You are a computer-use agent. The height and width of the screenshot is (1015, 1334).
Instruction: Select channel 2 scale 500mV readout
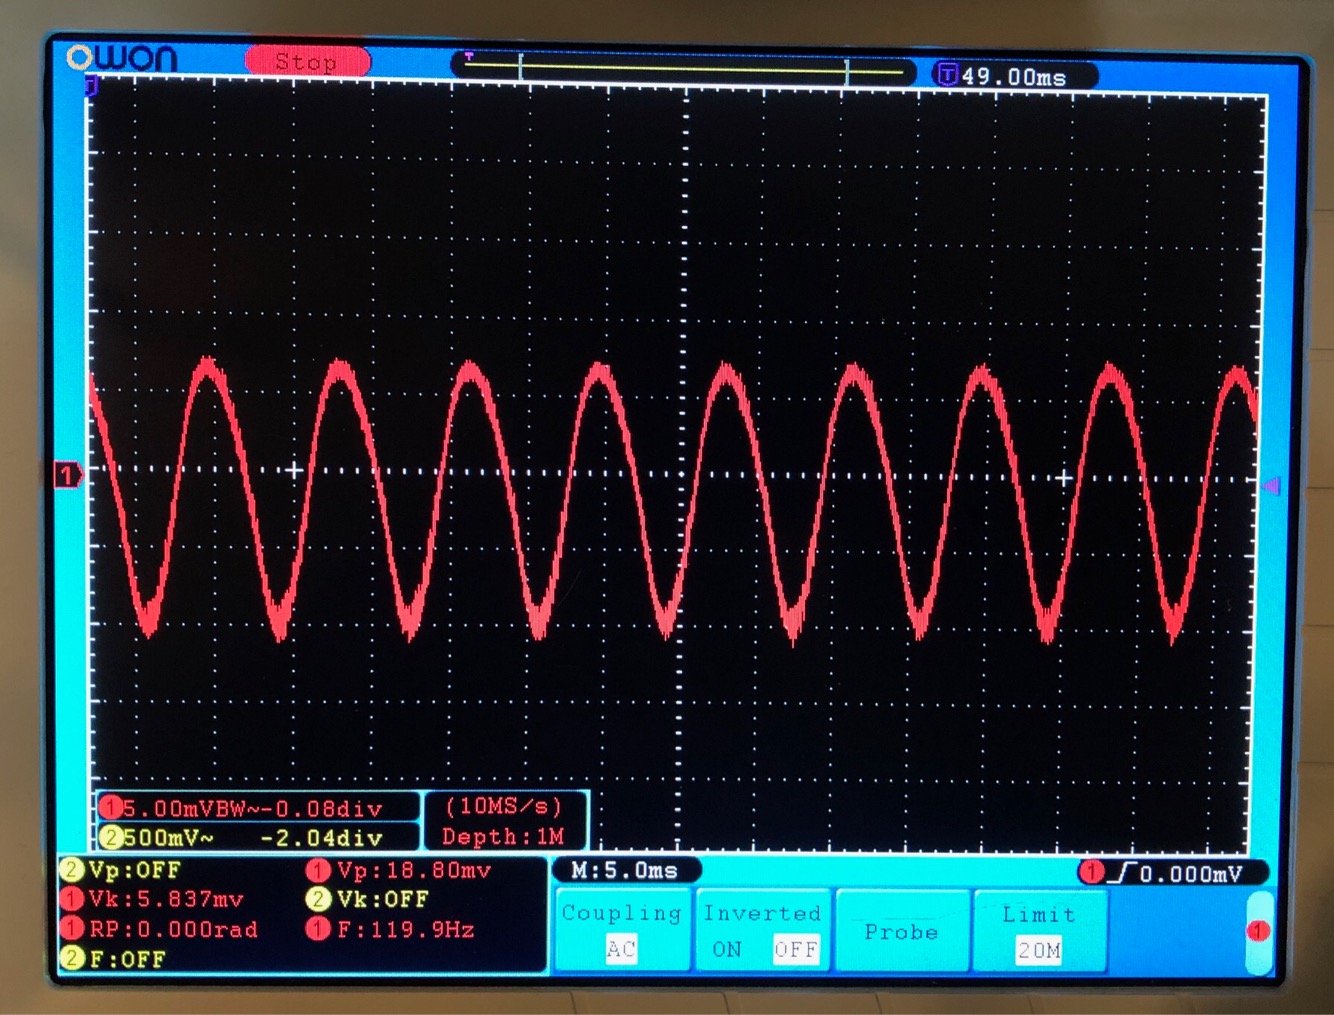point(258,837)
